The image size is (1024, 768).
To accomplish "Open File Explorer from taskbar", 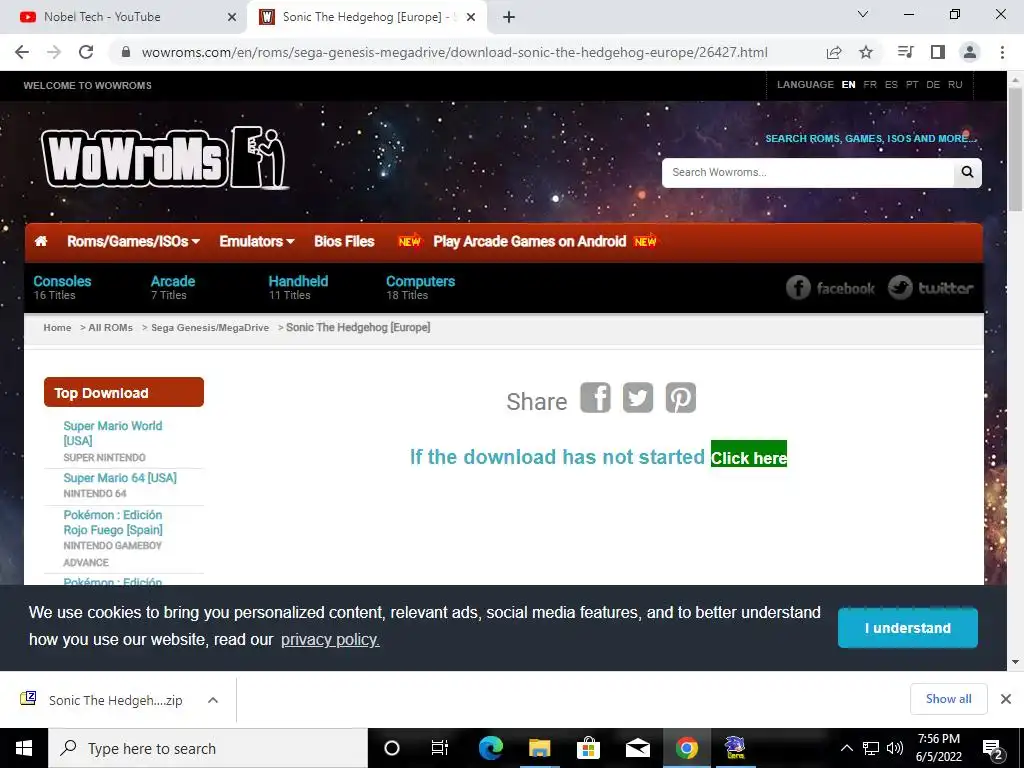I will point(539,748).
